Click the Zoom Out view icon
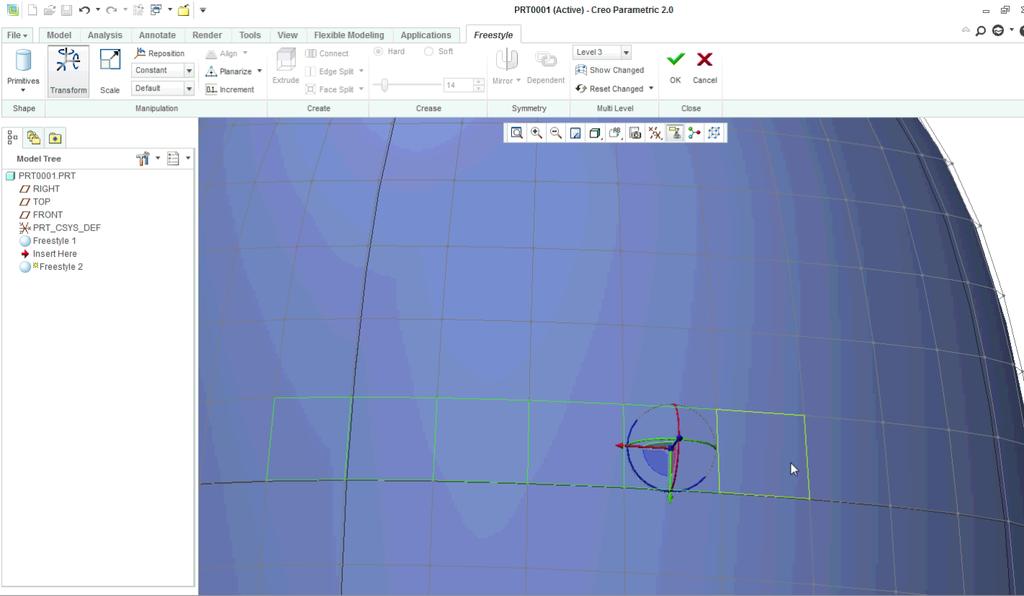Screen dimensions: 1024x596 pos(556,133)
